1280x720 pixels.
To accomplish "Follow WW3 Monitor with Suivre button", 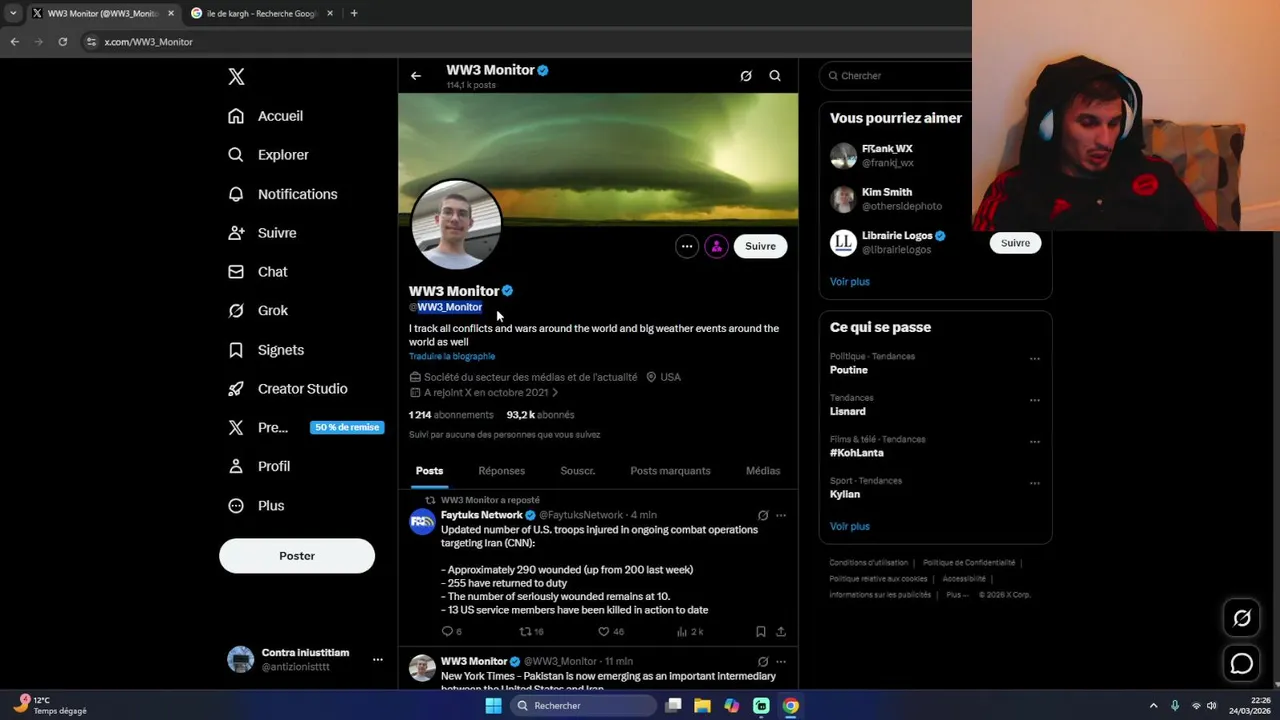I will 760,246.
